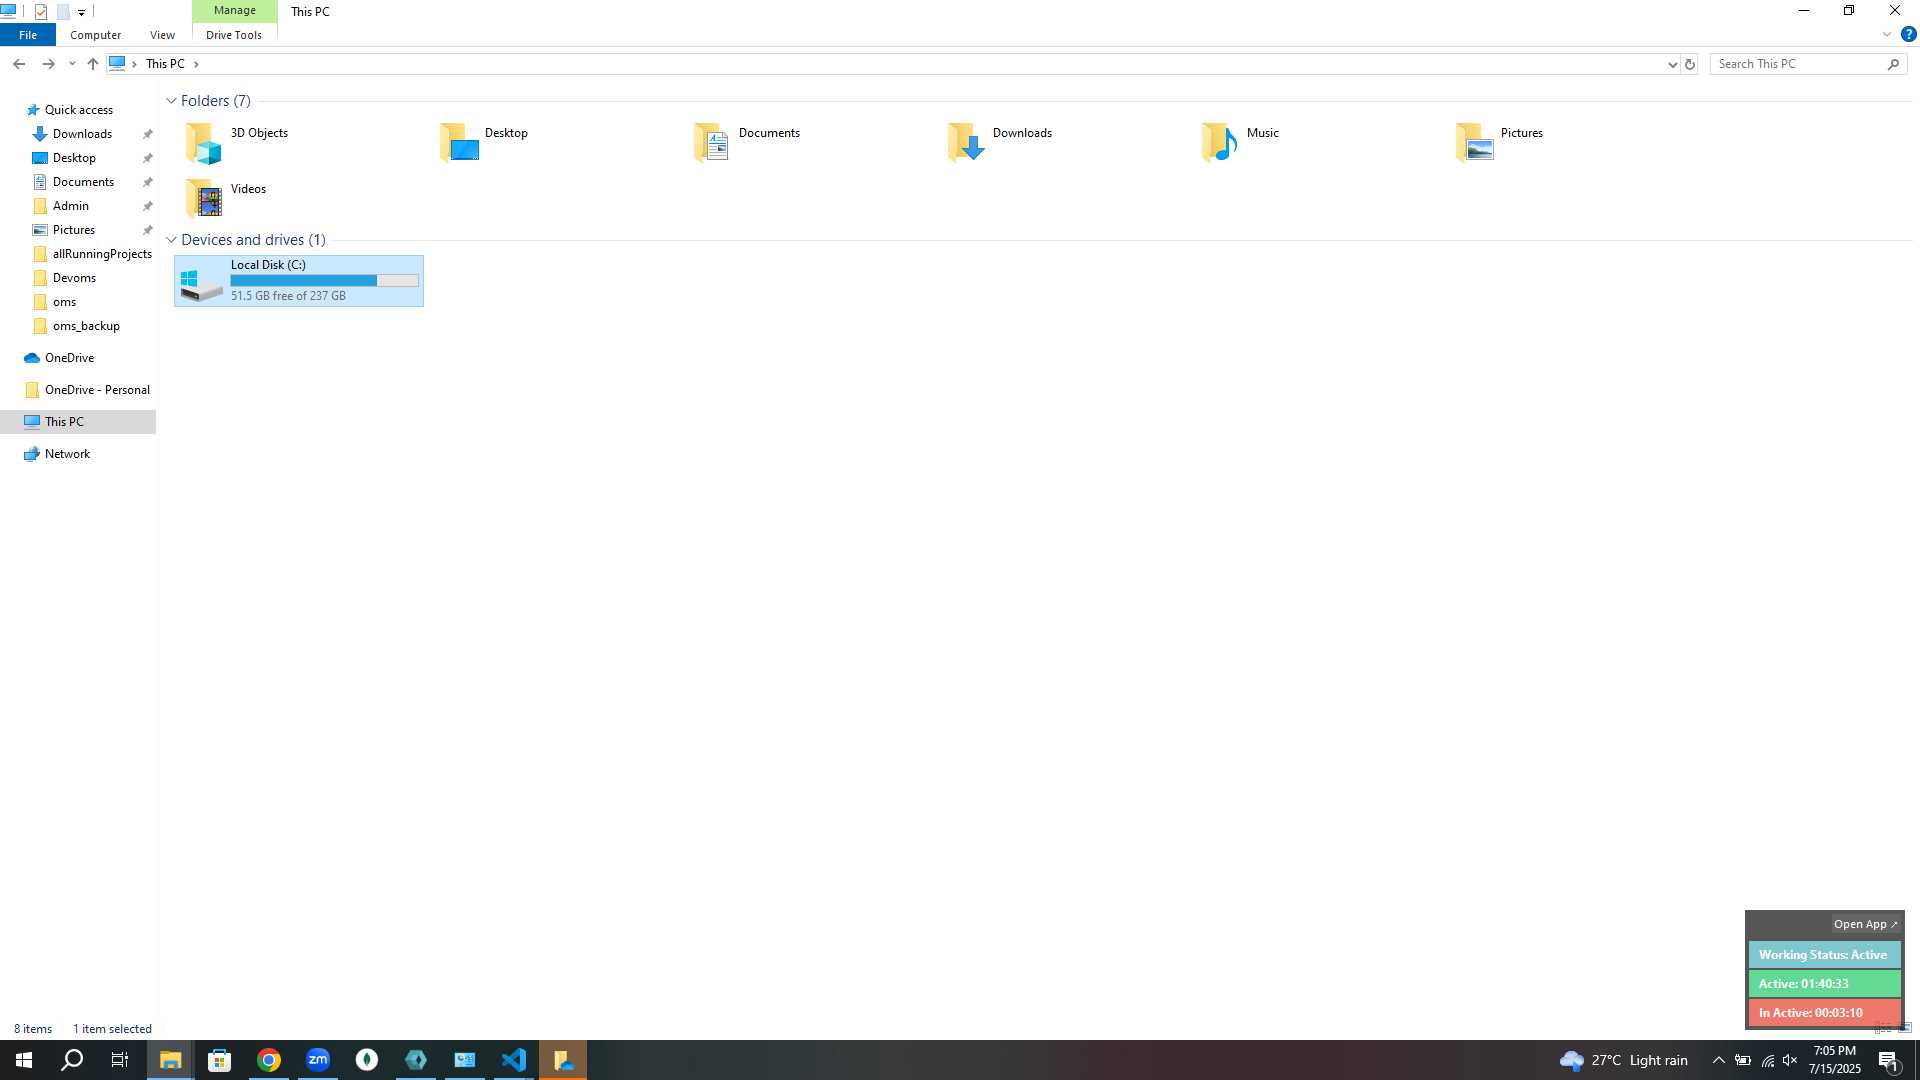Open Customize Quick Access Toolbar dropdown
Image resolution: width=1920 pixels, height=1080 pixels.
point(82,13)
